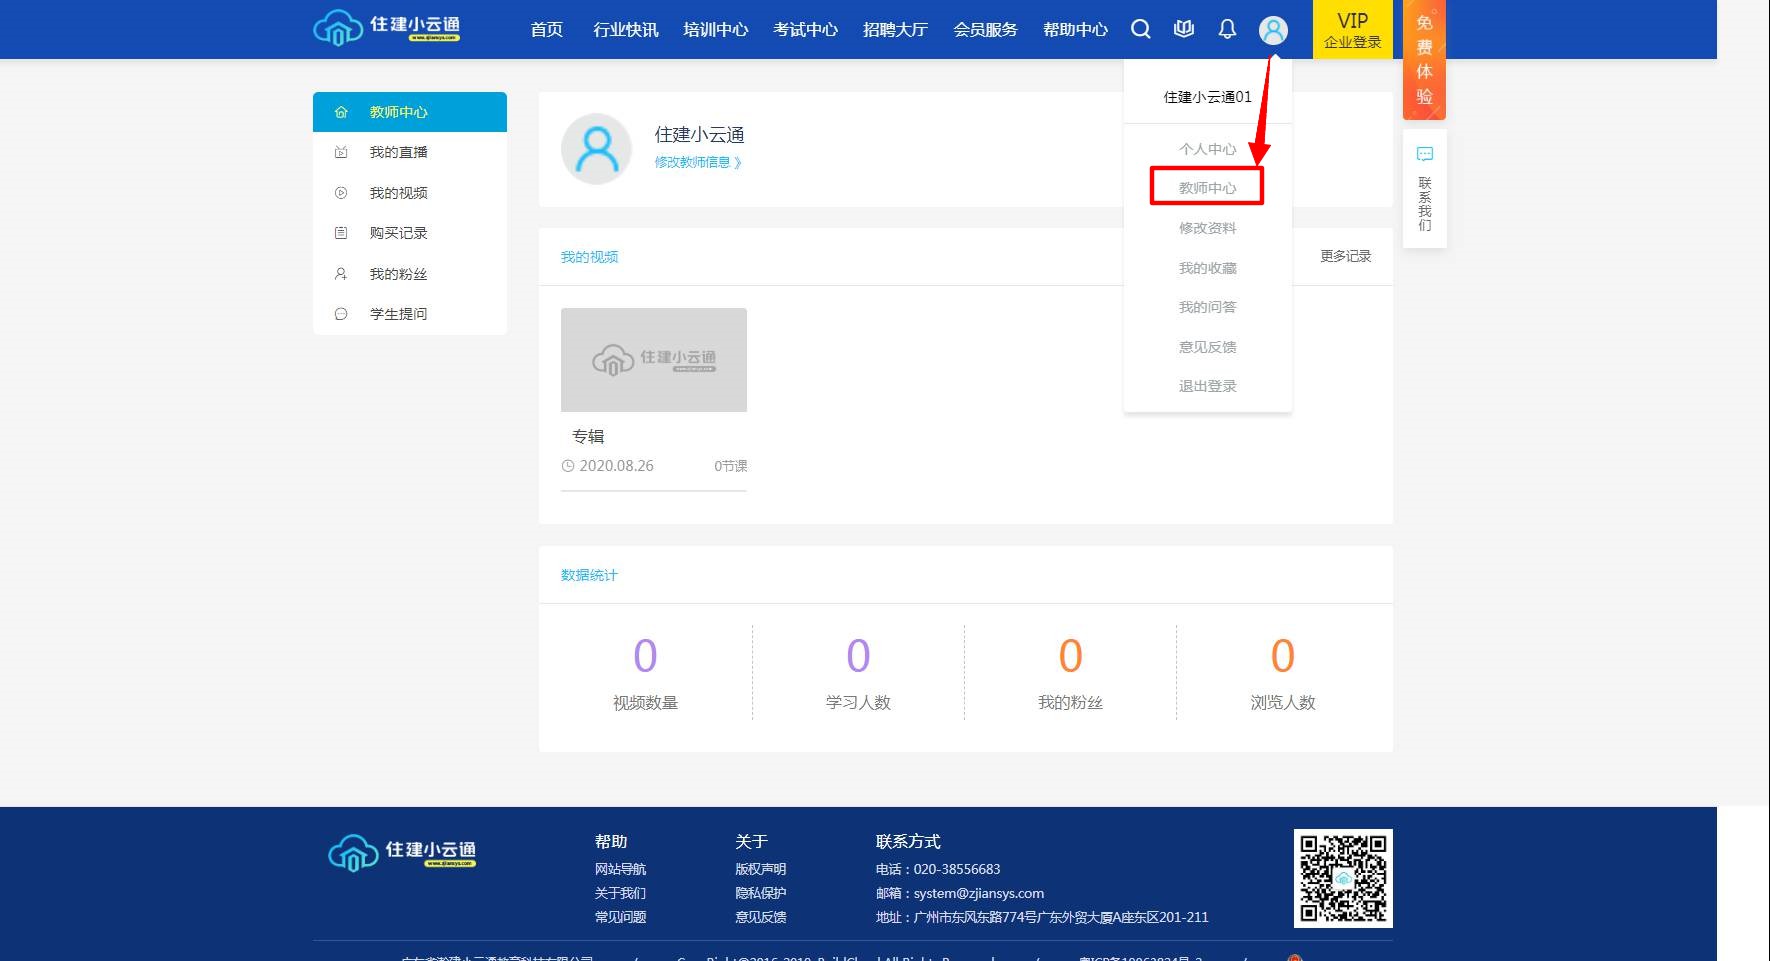Screen dimensions: 1770x961
Task: Click the VIP企业登录 button
Action: coord(1352,29)
